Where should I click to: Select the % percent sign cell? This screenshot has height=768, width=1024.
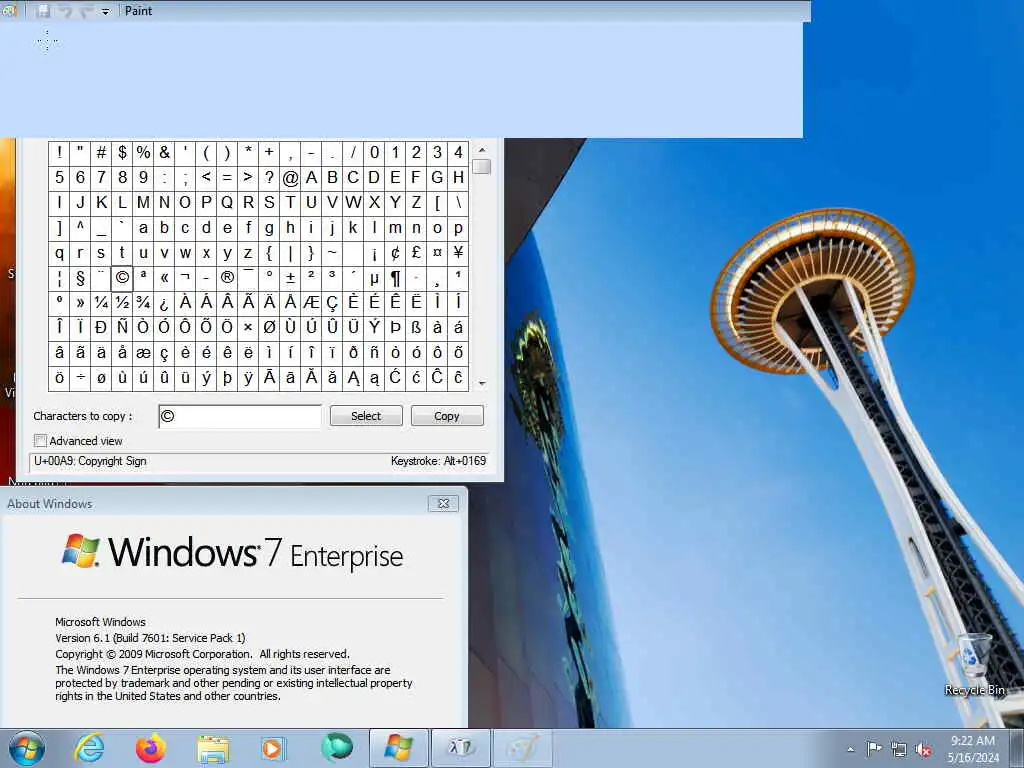pos(143,152)
